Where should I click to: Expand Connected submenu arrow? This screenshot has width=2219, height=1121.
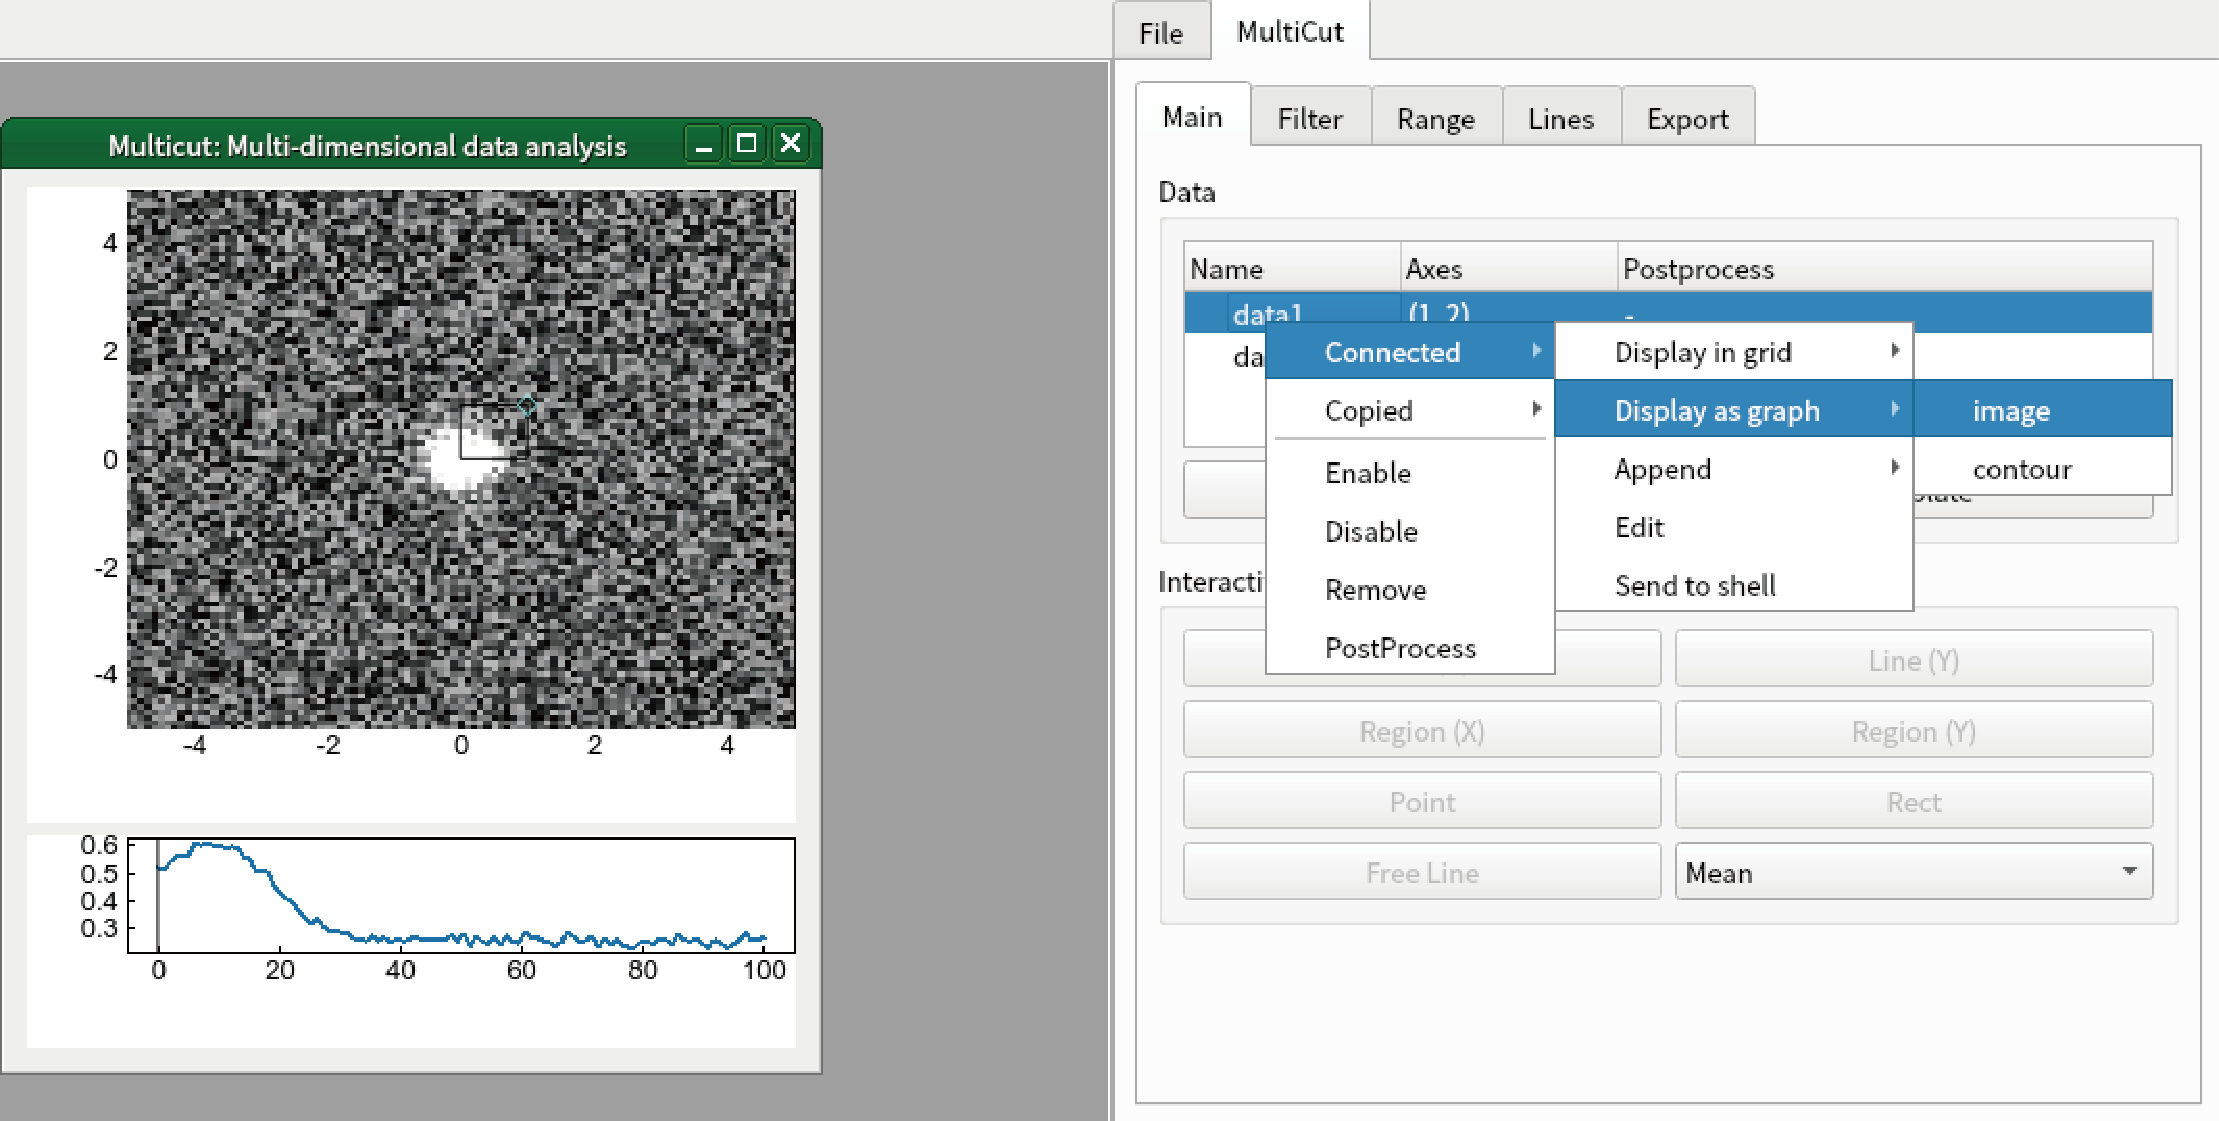1536,351
